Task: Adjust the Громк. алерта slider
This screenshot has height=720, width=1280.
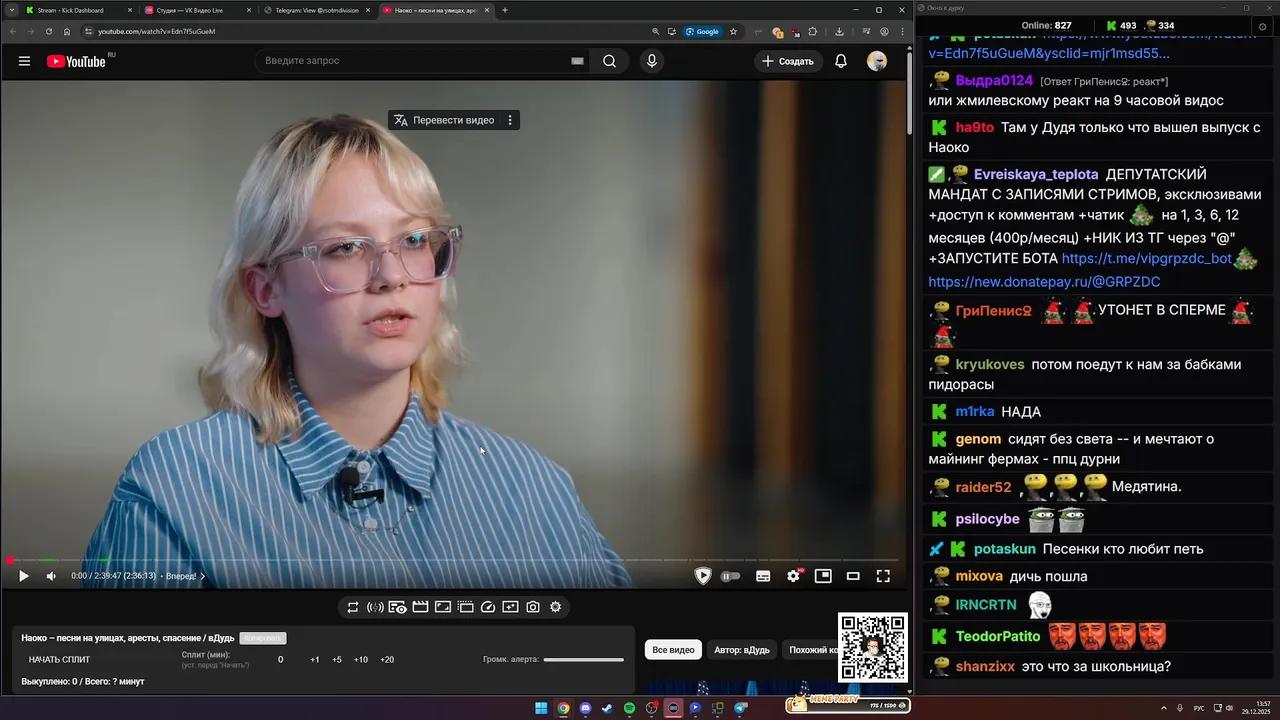Action: pyautogui.click(x=583, y=659)
